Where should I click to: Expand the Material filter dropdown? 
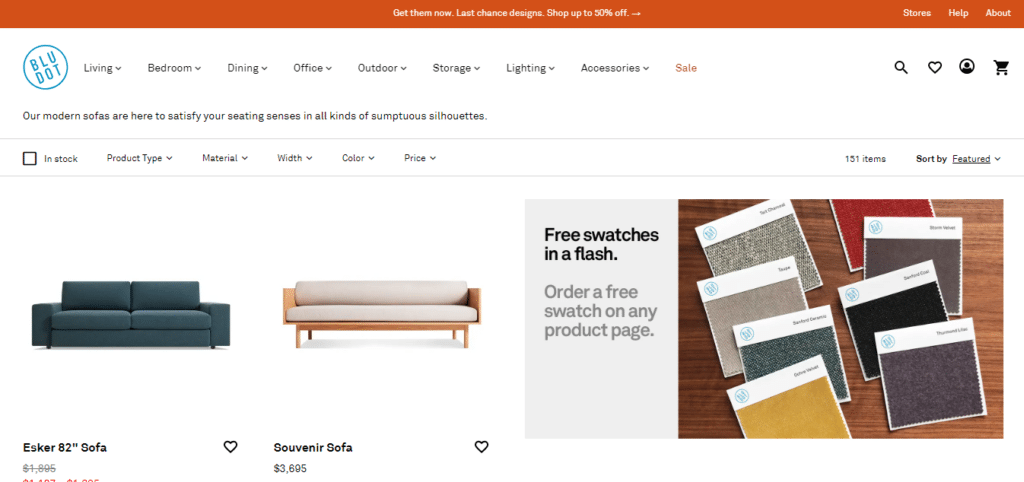225,158
